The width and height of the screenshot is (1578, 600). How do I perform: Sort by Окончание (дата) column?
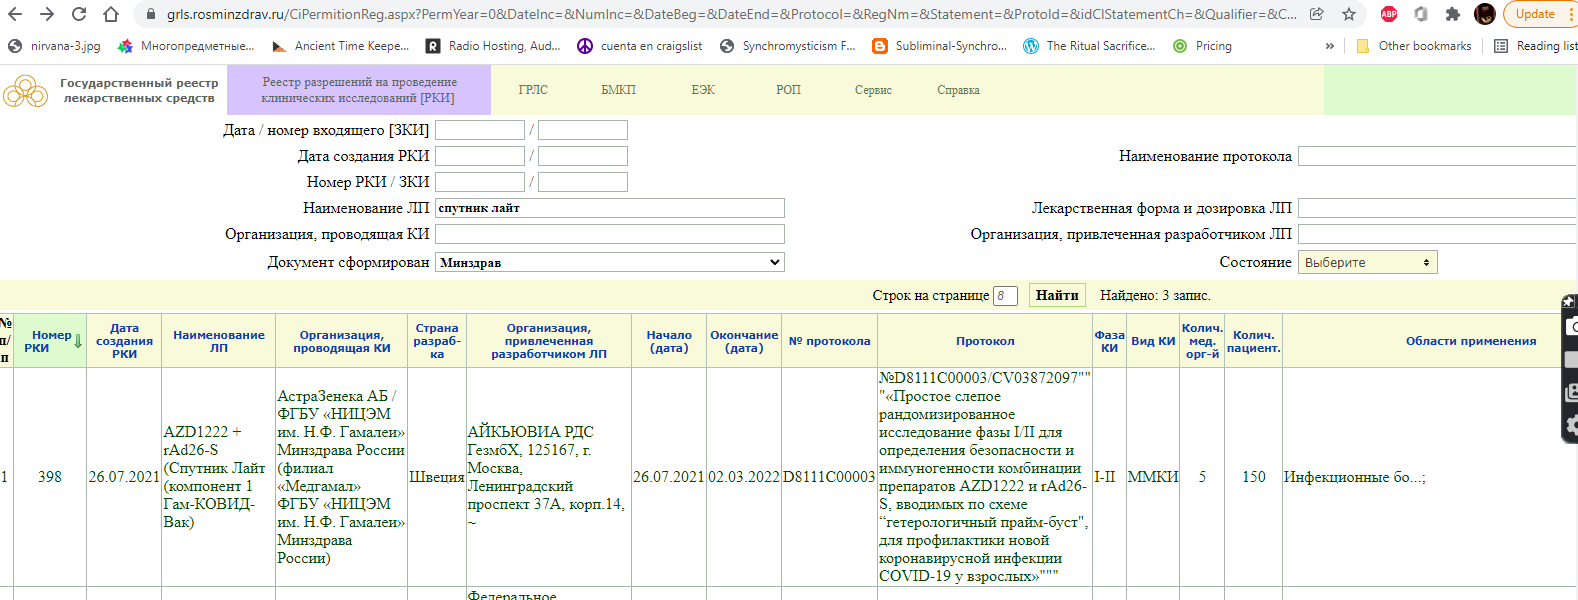[x=744, y=341]
